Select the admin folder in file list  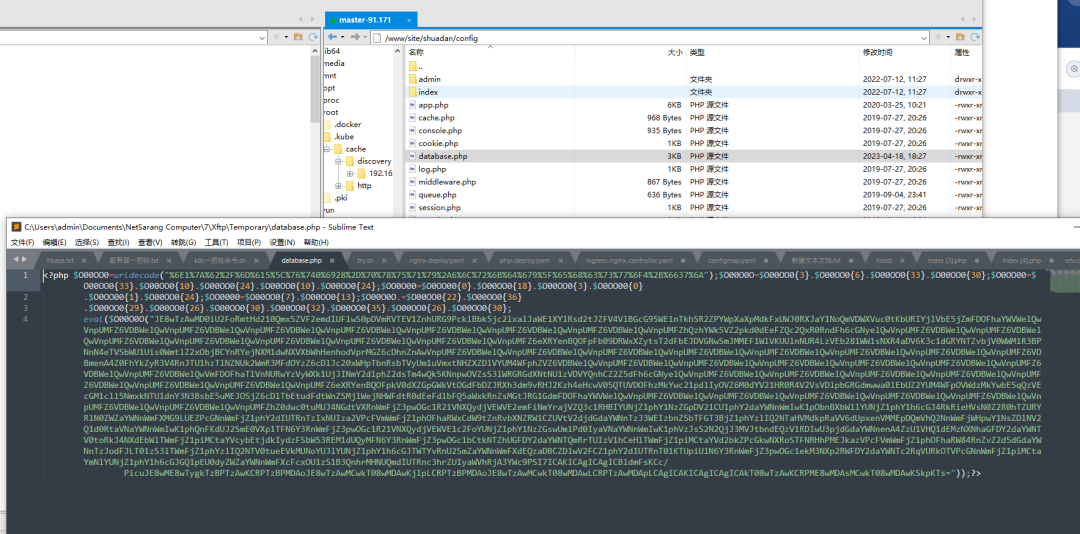pos(429,79)
